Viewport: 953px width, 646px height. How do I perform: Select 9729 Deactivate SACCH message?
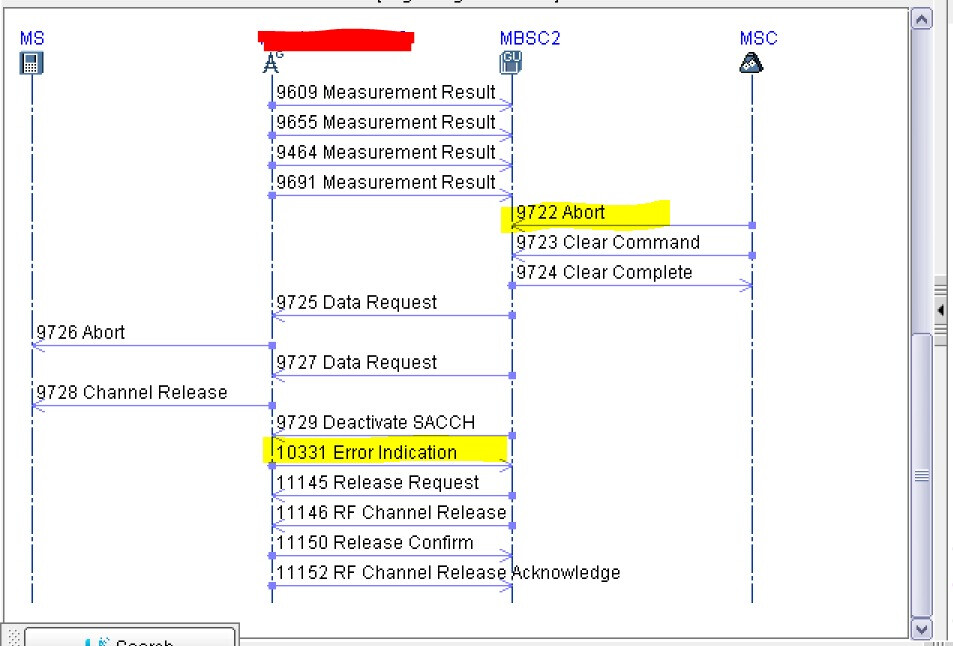click(x=376, y=422)
